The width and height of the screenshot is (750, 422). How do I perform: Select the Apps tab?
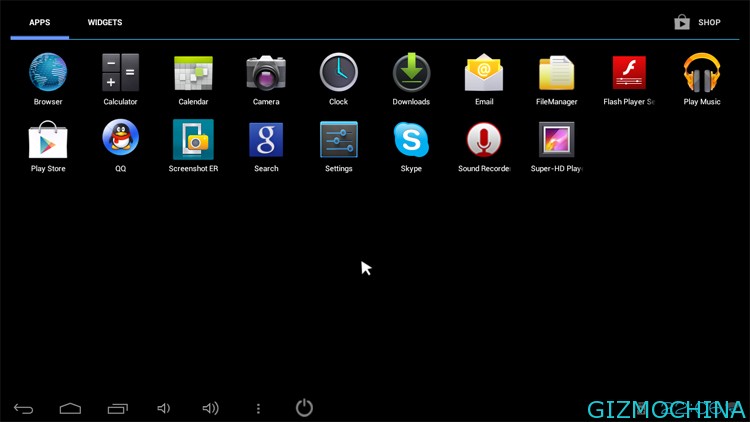tap(40, 22)
